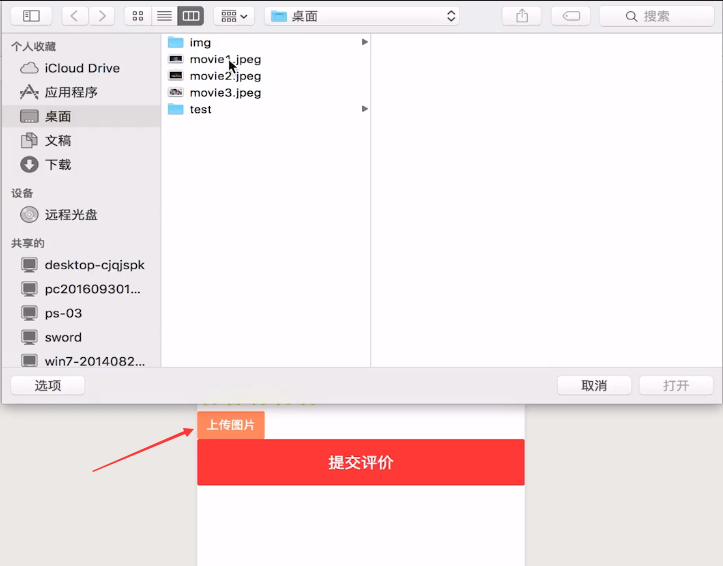Expand the img folder arrow
Viewport: 723px width, 566px height.
click(x=365, y=42)
